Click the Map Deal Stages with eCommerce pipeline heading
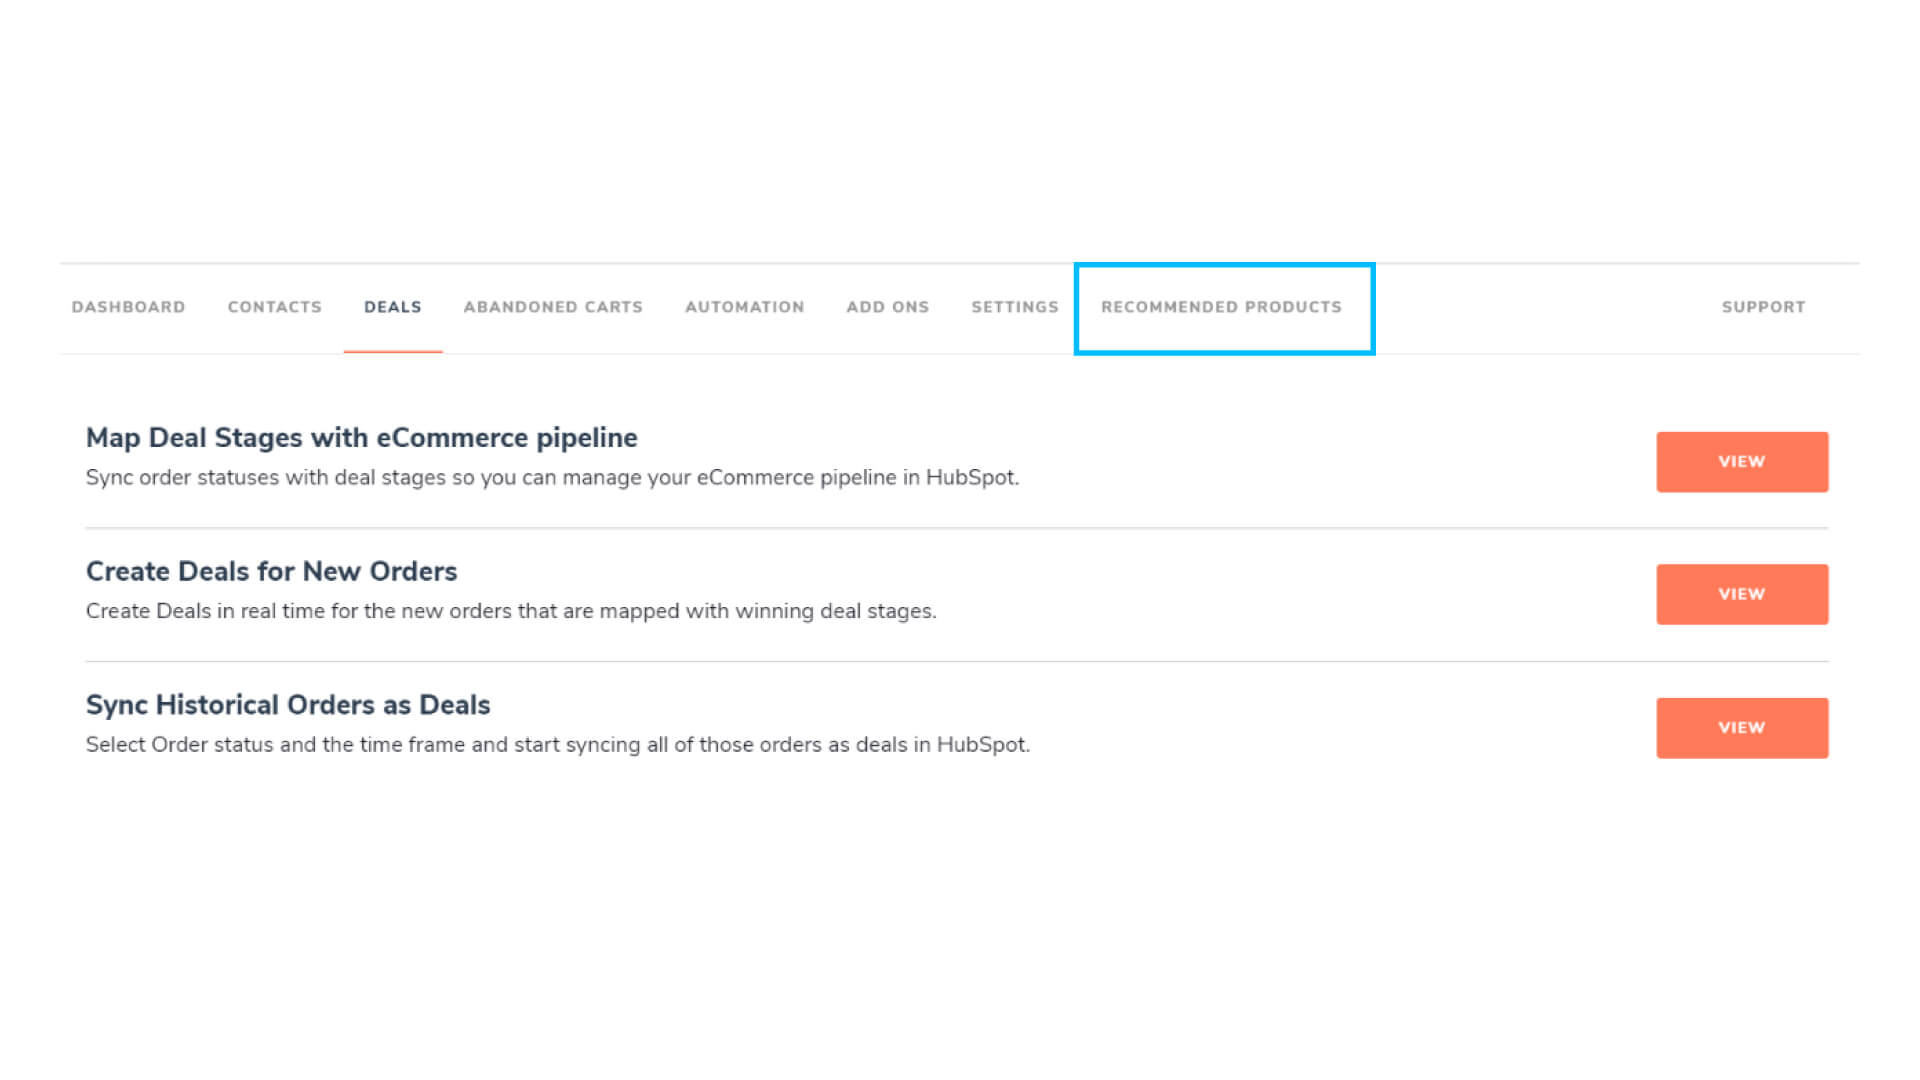Screen dimensions: 1920x1080 pyautogui.click(x=361, y=438)
